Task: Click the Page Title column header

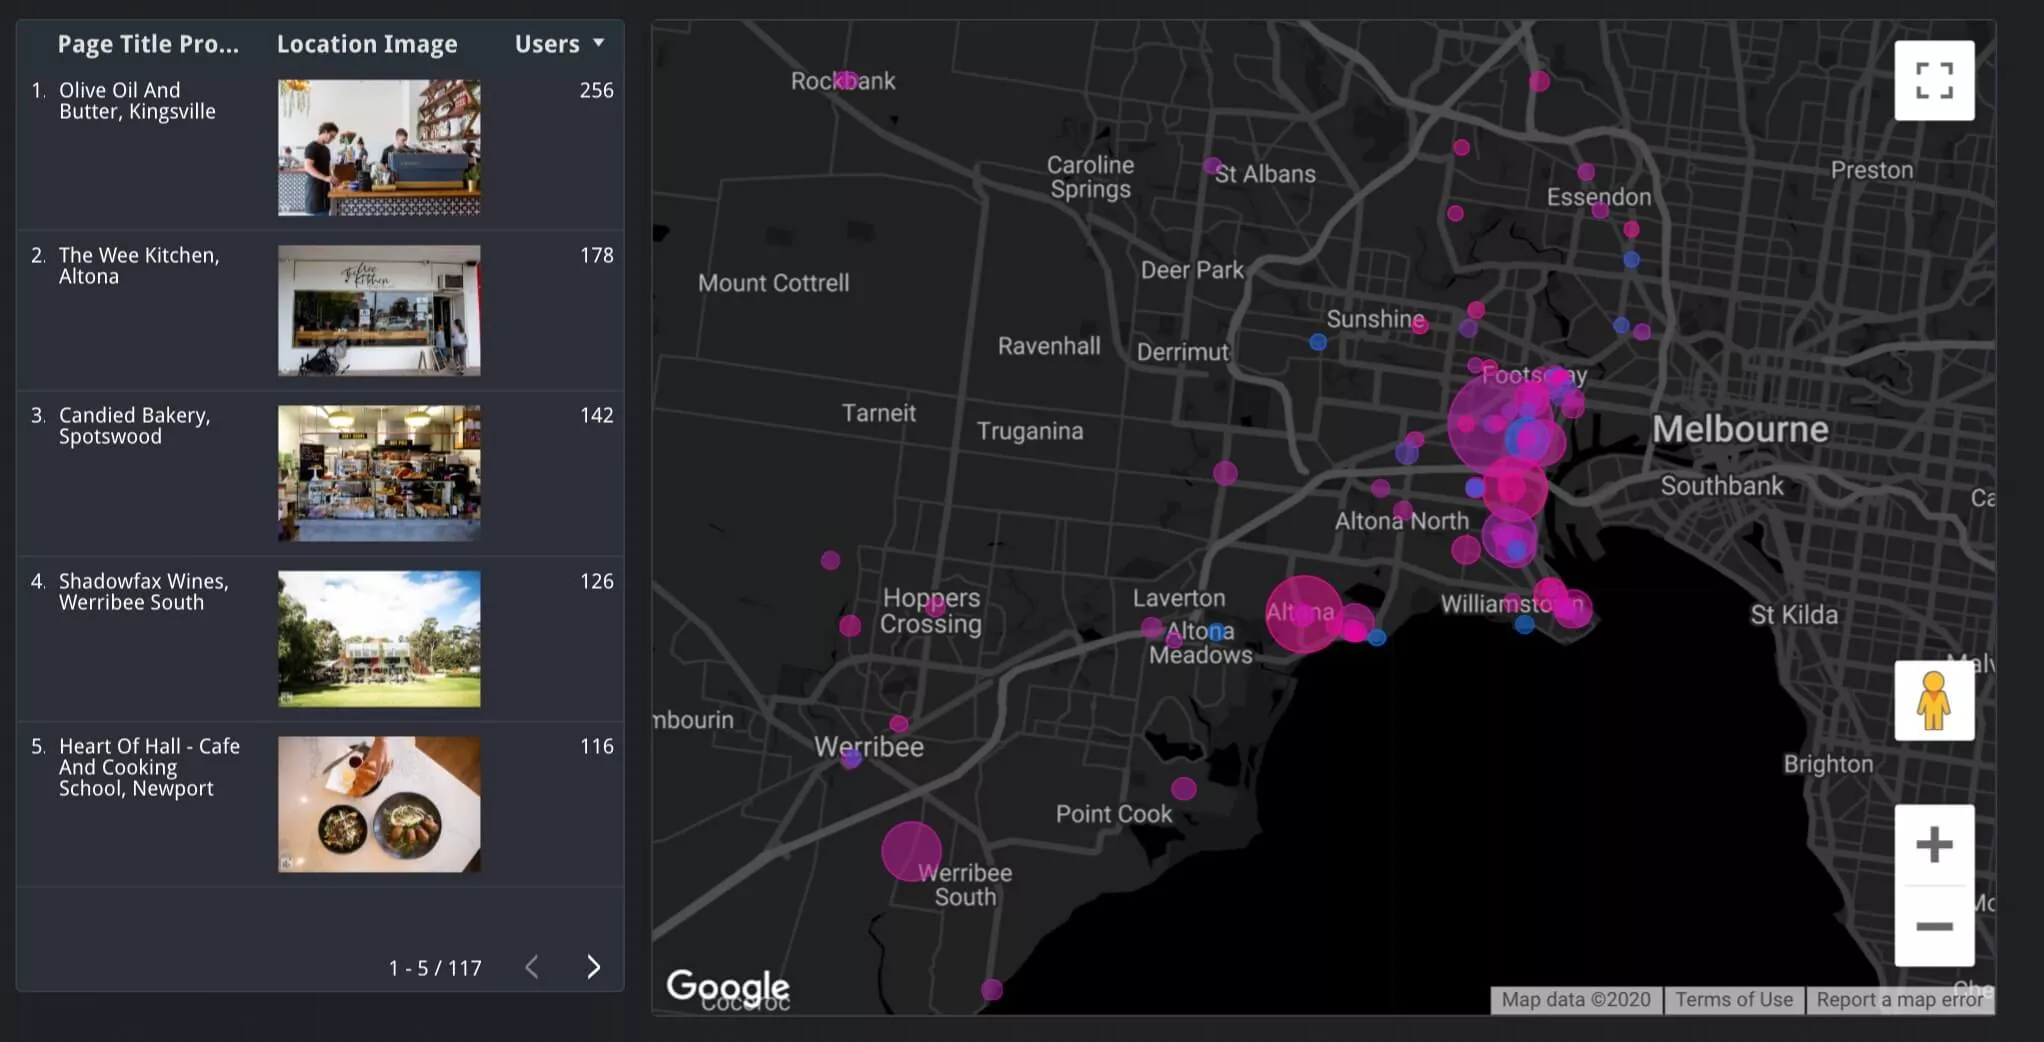Action: [148, 44]
